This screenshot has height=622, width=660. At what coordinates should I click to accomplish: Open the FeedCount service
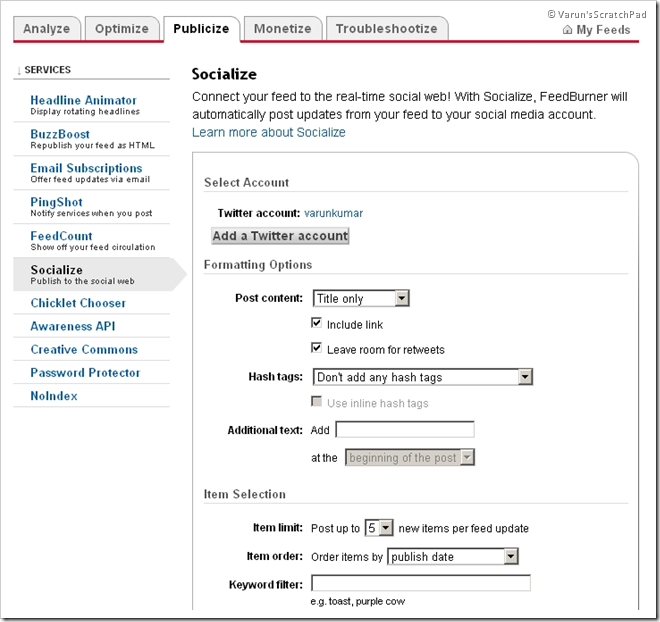tap(61, 236)
